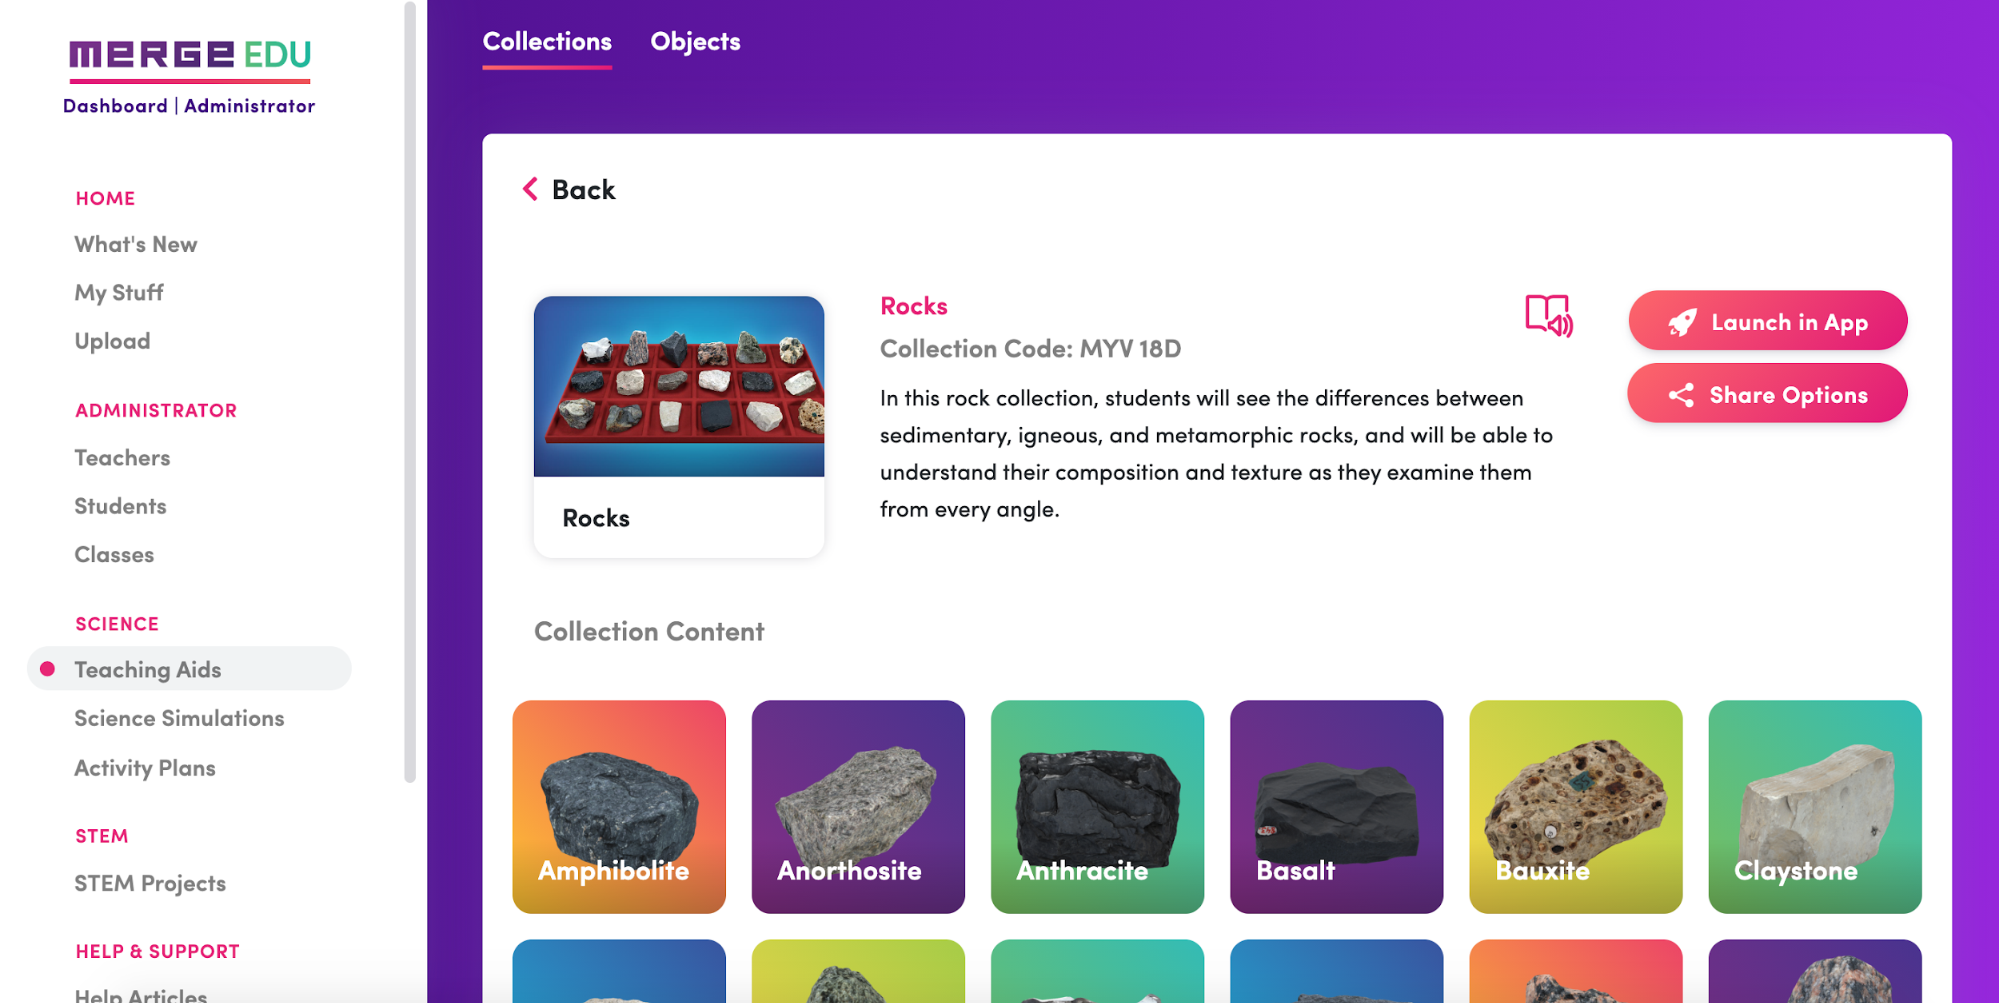Open What's New in sidebar

click(136, 244)
